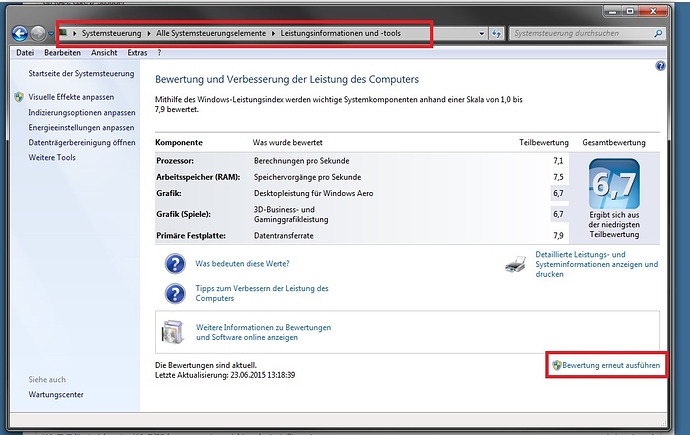Click the Forward navigation arrow button
This screenshot has width=690, height=435.
tap(38, 33)
